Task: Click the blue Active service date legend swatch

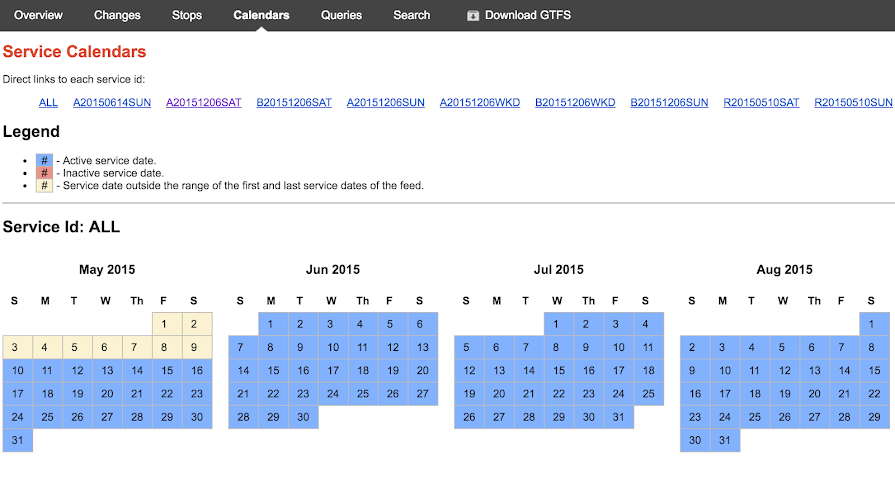Action: pos(45,160)
